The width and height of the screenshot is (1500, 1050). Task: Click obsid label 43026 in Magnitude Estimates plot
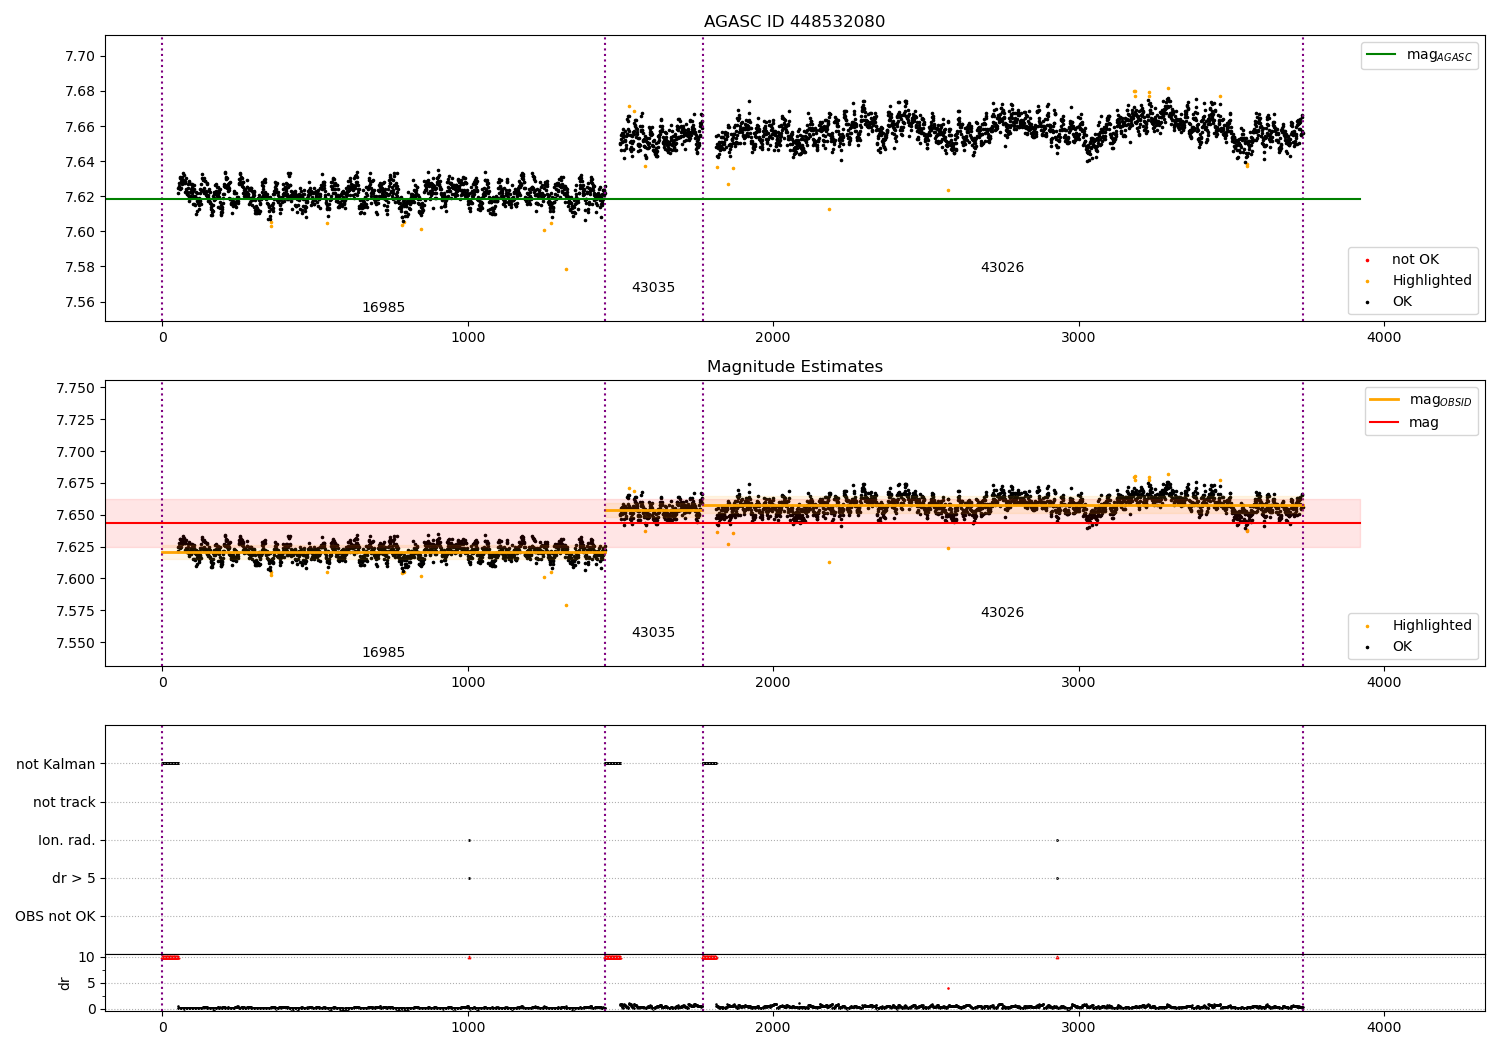[x=1002, y=613]
